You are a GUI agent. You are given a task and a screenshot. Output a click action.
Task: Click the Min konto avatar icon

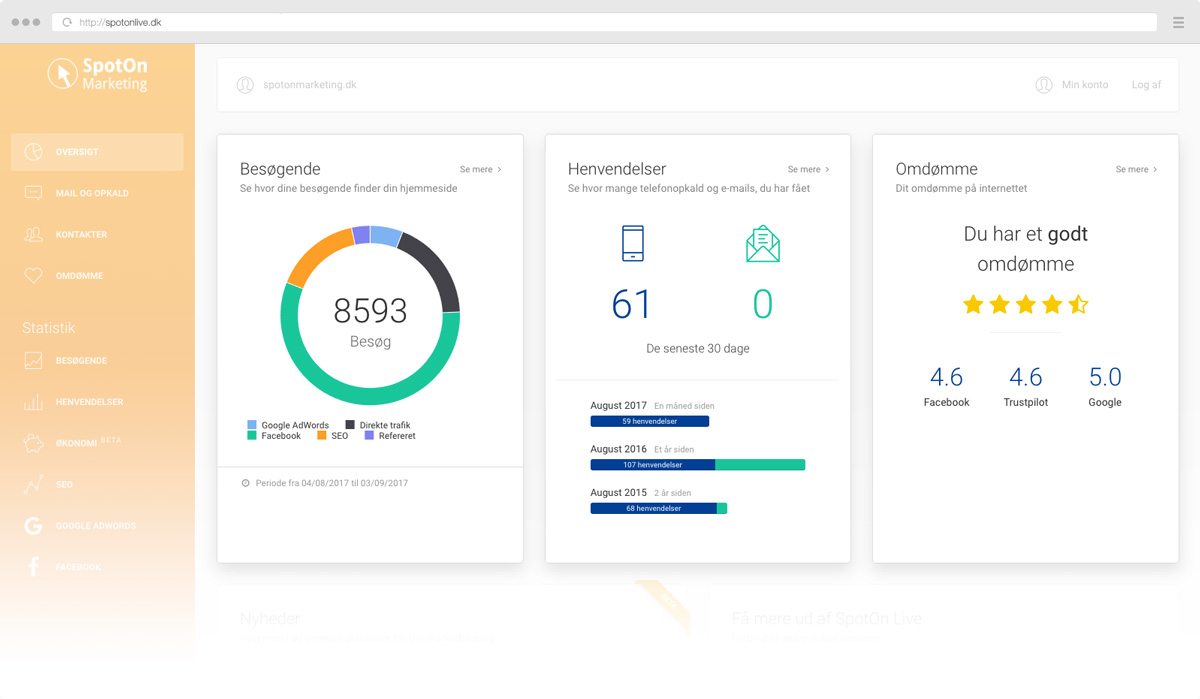[x=1044, y=85]
